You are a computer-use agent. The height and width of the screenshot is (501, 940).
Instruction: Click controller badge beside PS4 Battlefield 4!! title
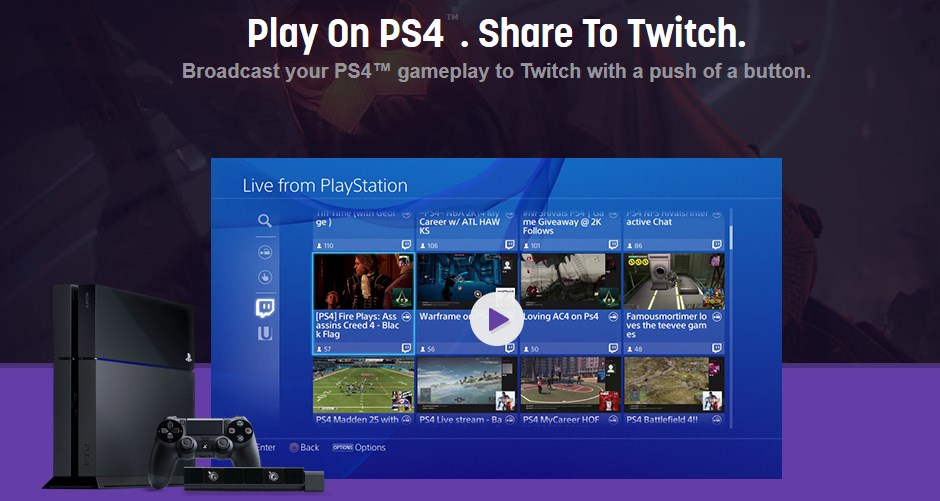[x=717, y=420]
